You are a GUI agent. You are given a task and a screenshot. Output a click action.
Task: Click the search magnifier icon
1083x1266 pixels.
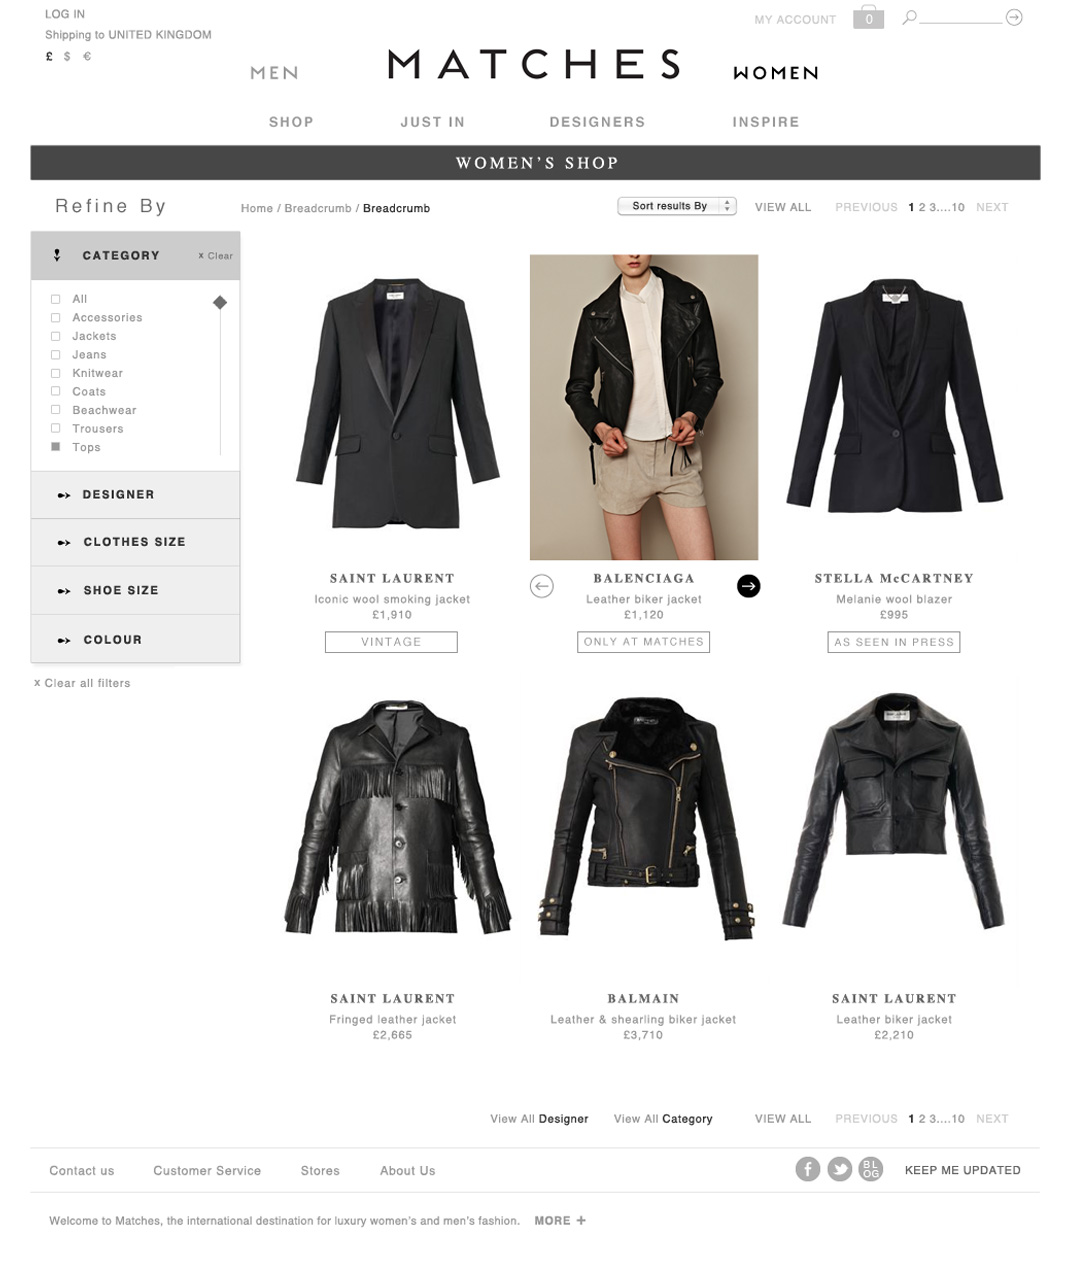[x=909, y=17]
